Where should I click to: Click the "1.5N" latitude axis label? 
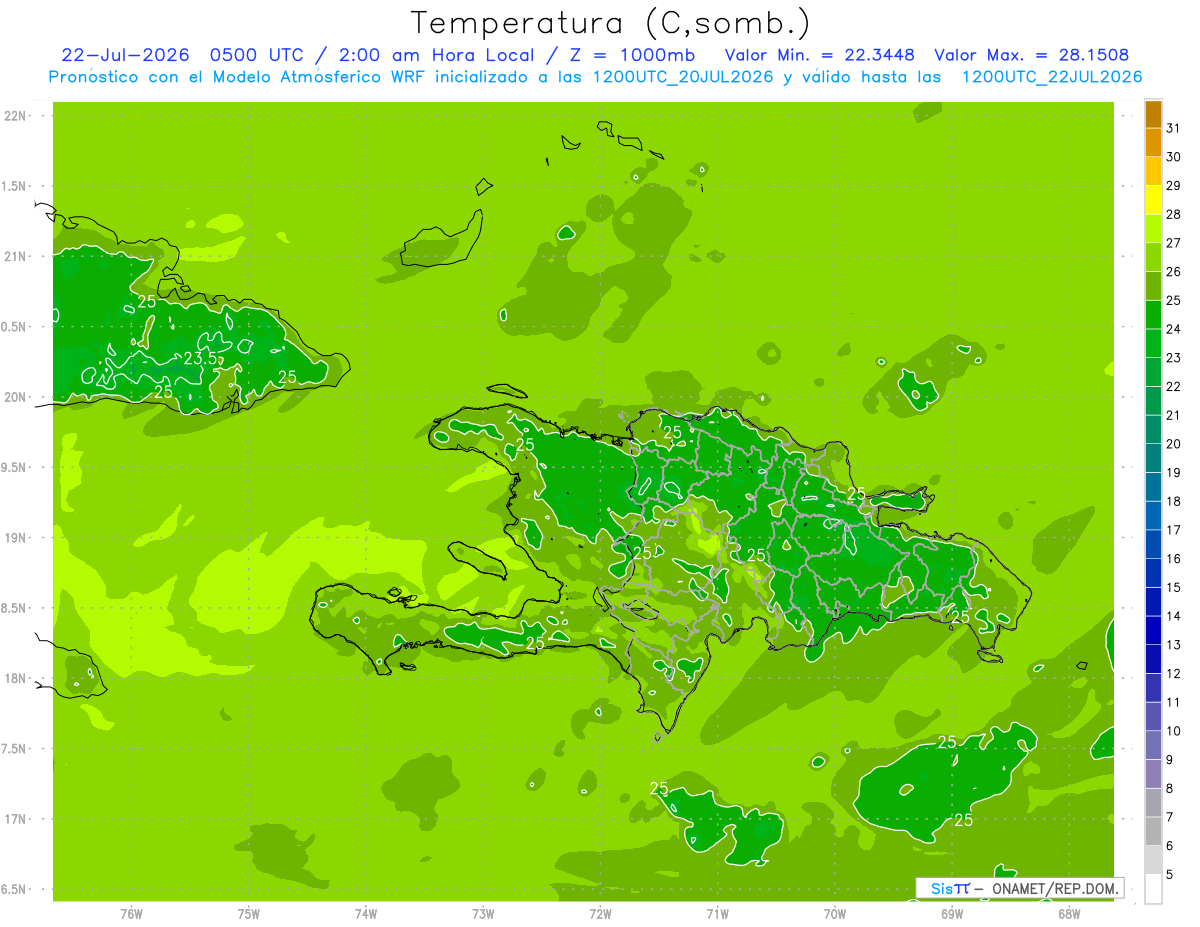[15, 186]
